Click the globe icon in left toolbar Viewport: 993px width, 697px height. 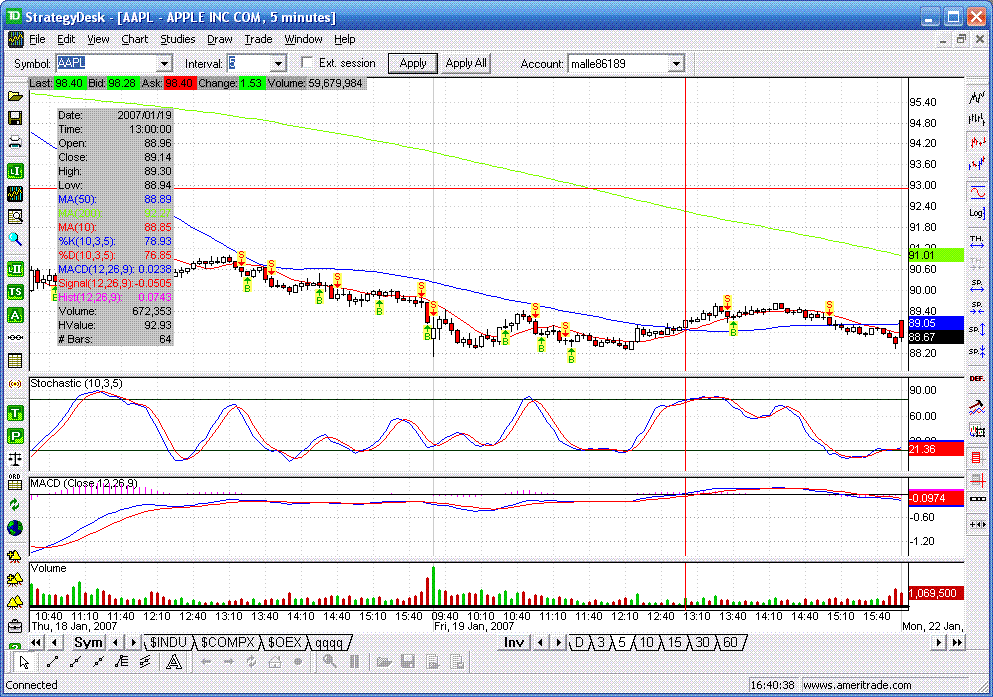click(15, 527)
